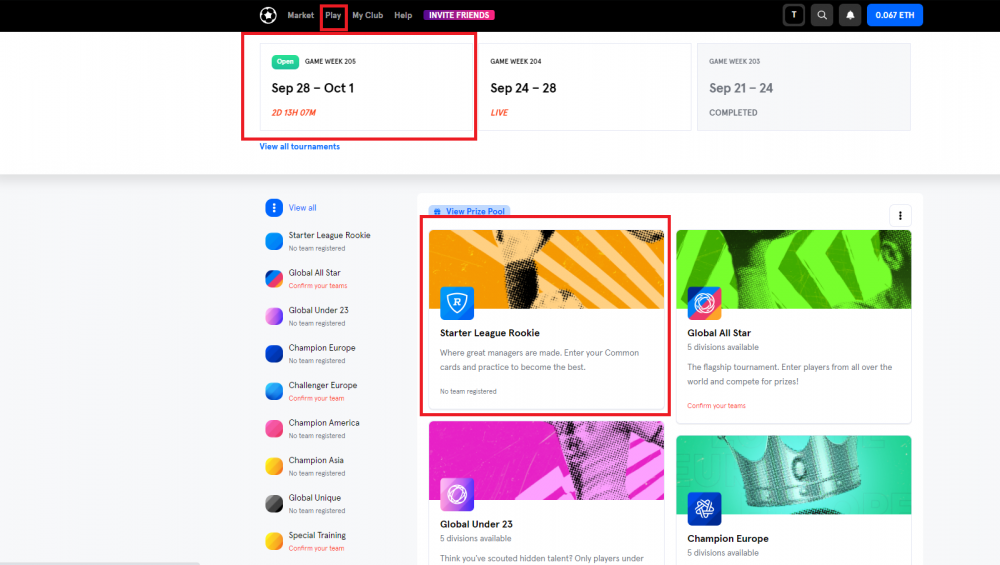Click Global Under 23 sidebar icon

pyautogui.click(x=274, y=316)
